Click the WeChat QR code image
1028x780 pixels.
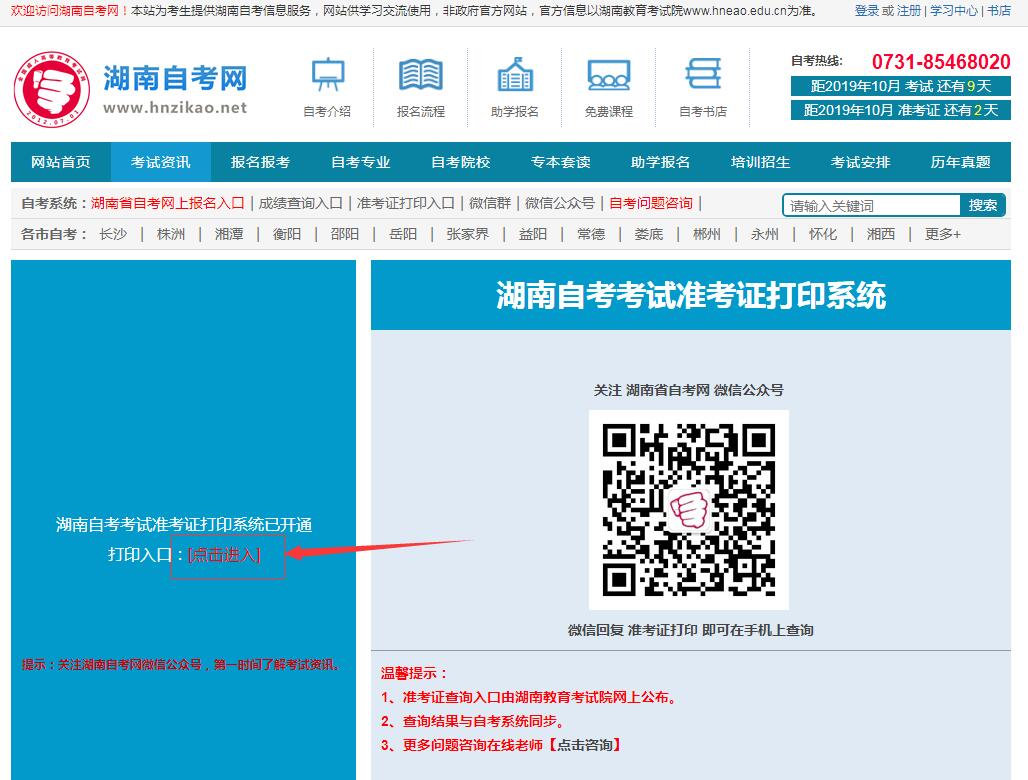688,509
